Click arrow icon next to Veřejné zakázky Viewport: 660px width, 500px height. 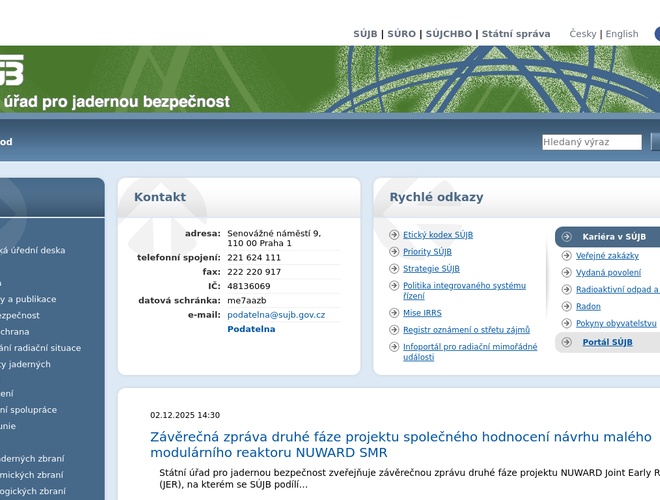pyautogui.click(x=566, y=256)
